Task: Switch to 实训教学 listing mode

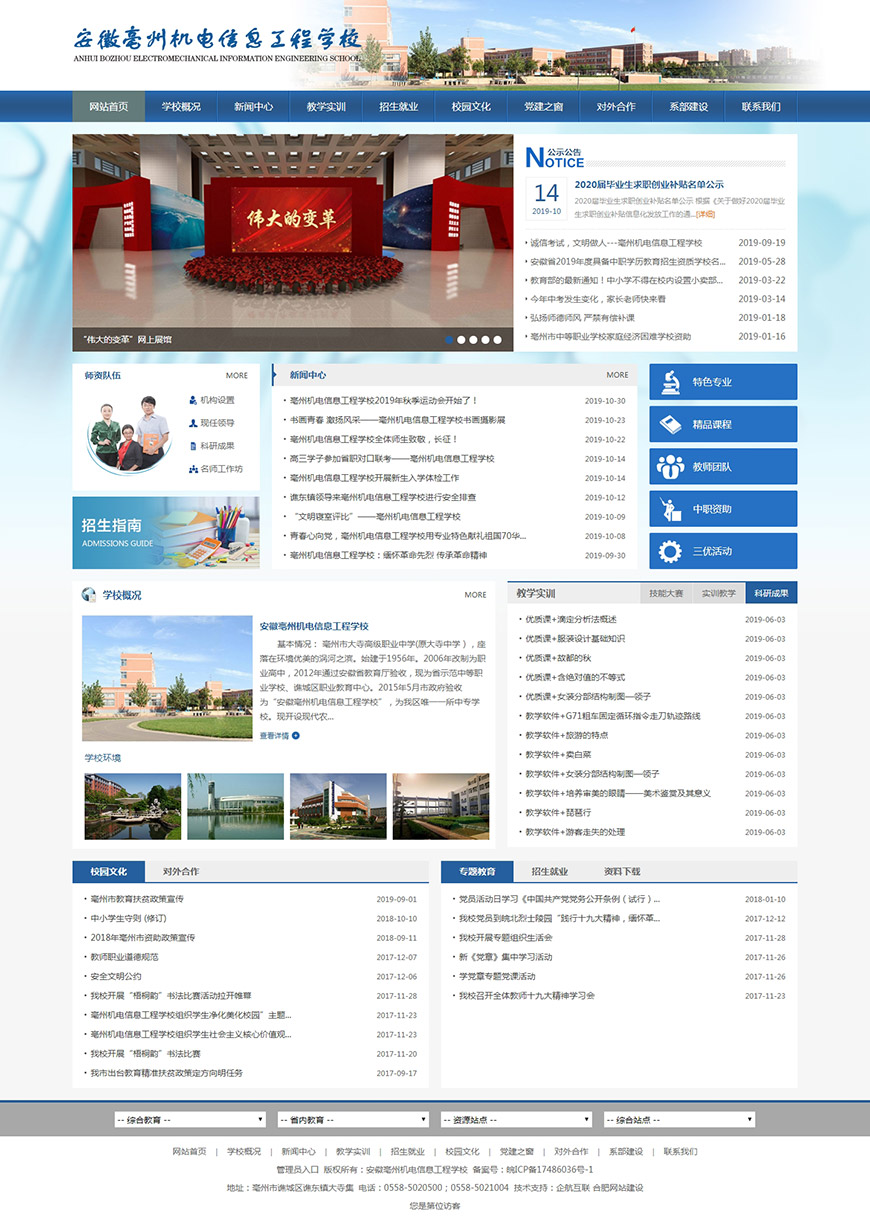Action: pos(720,593)
